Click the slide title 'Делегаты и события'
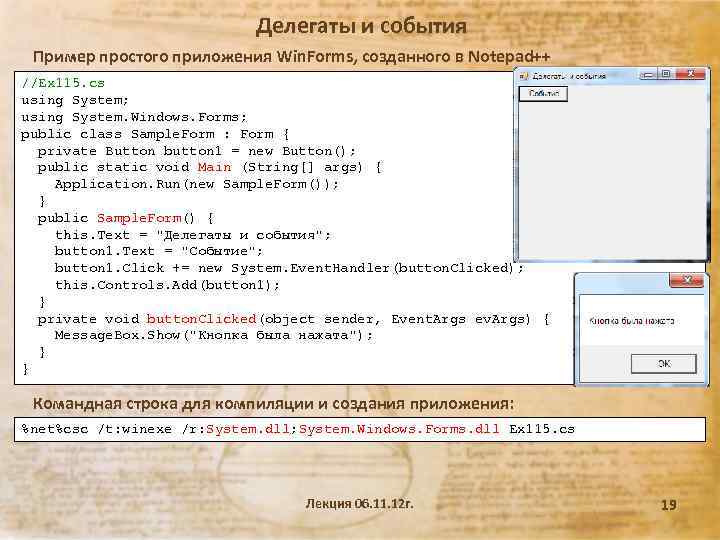 (361, 26)
